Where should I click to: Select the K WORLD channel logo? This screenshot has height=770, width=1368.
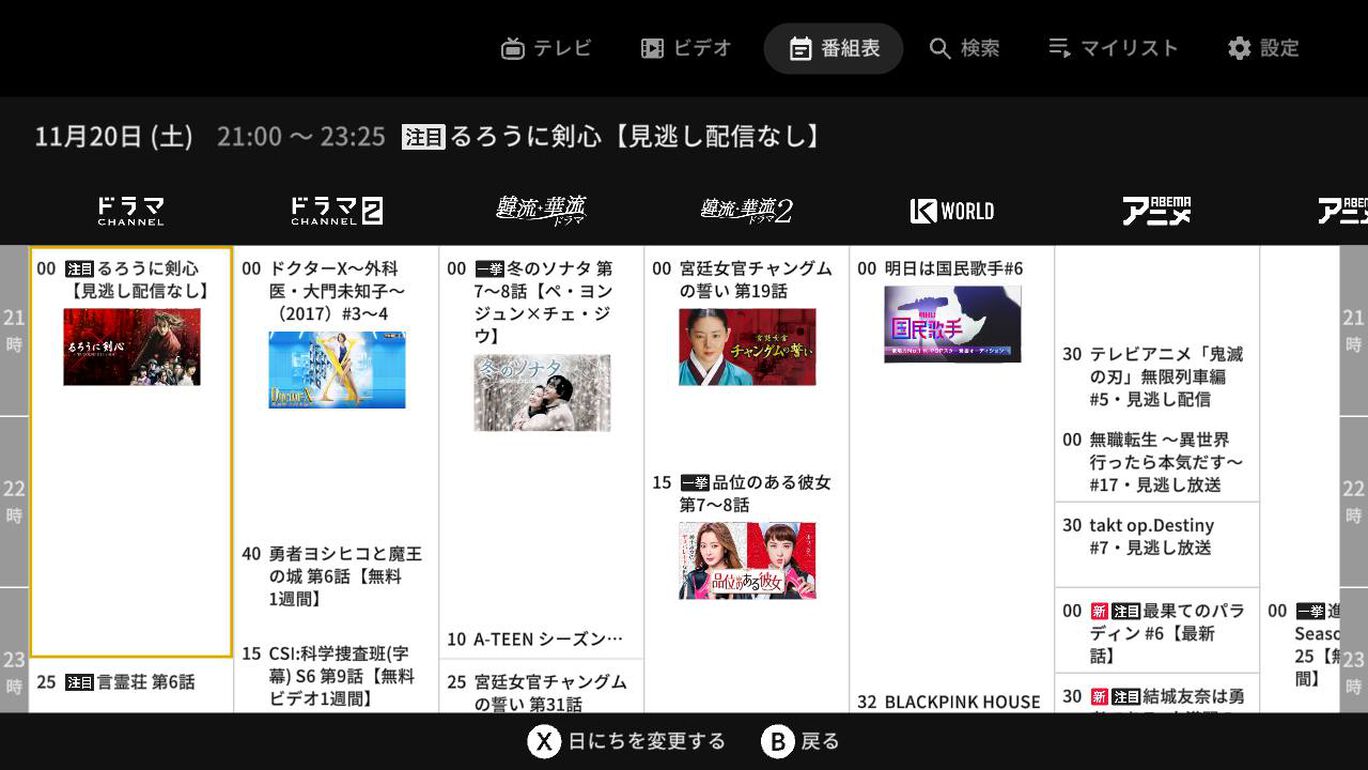point(952,211)
